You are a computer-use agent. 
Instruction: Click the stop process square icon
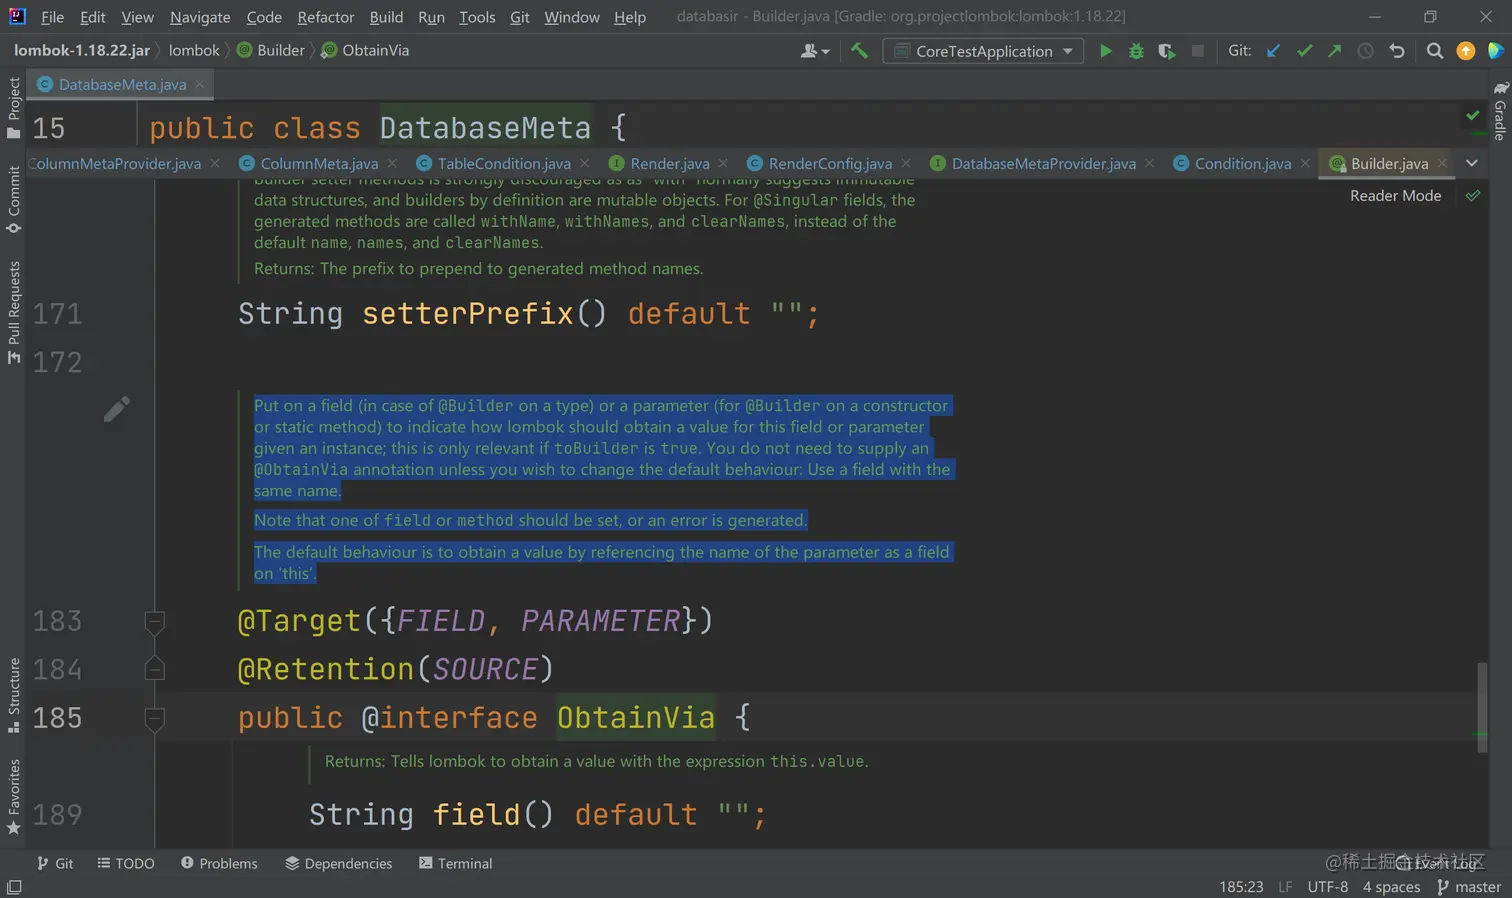pos(1197,51)
